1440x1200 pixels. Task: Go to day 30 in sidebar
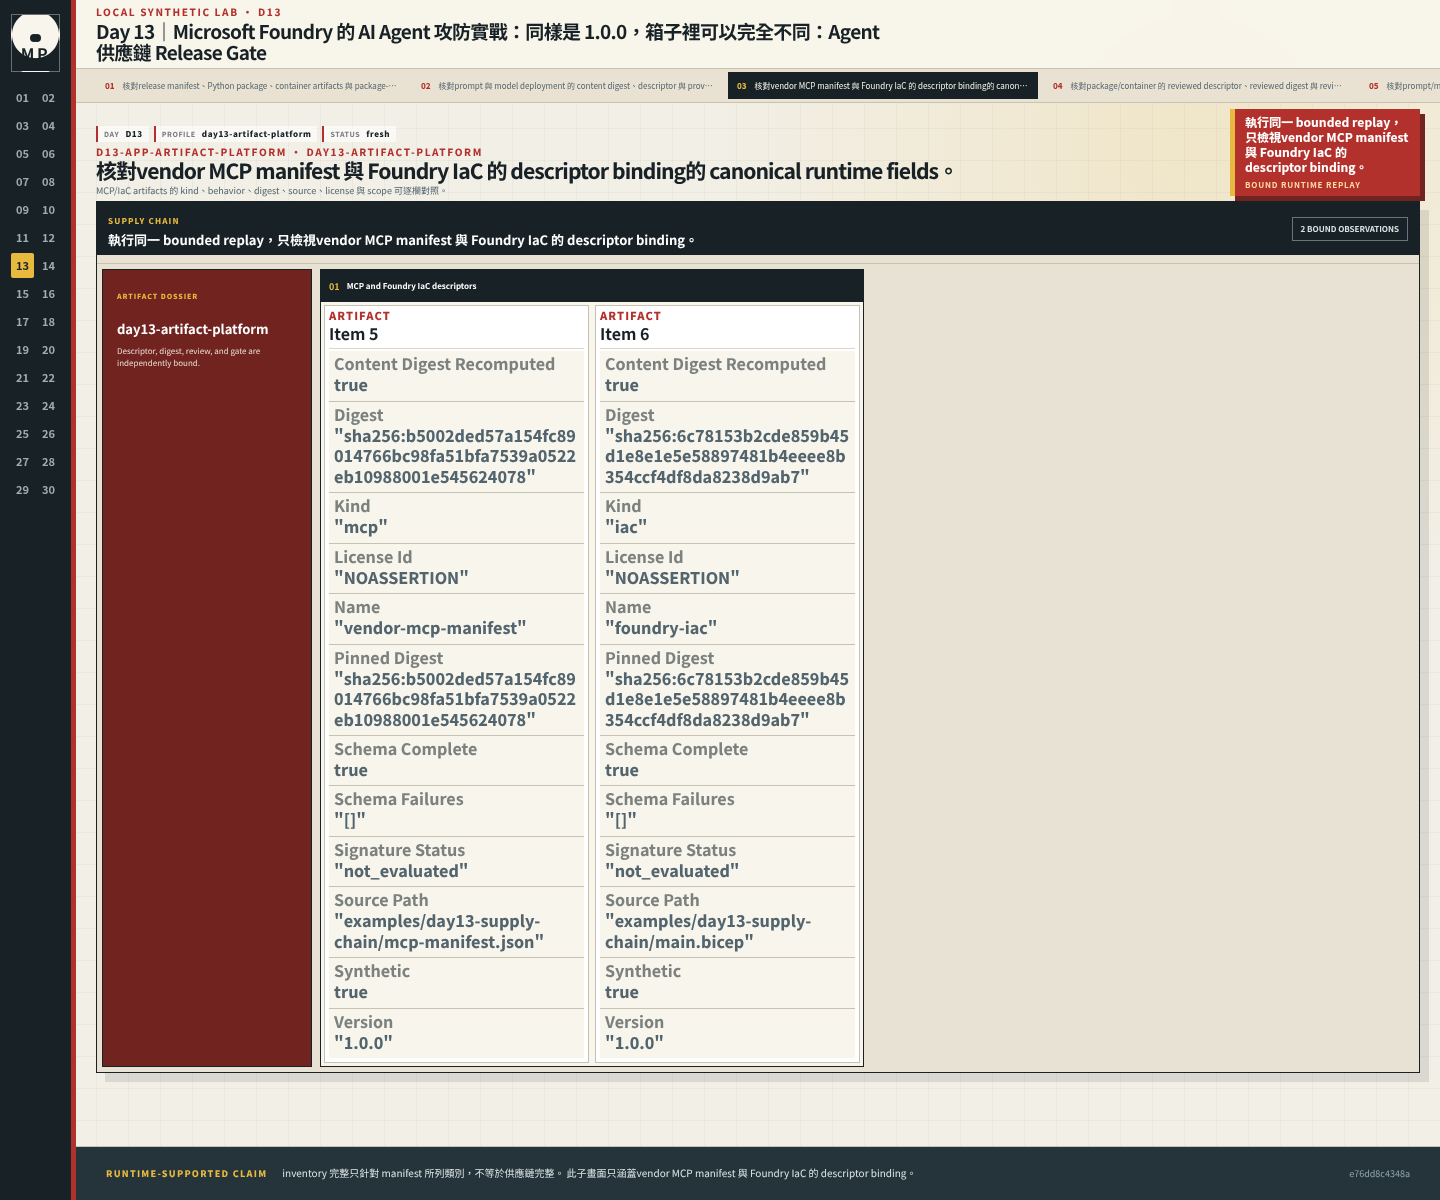pos(48,490)
